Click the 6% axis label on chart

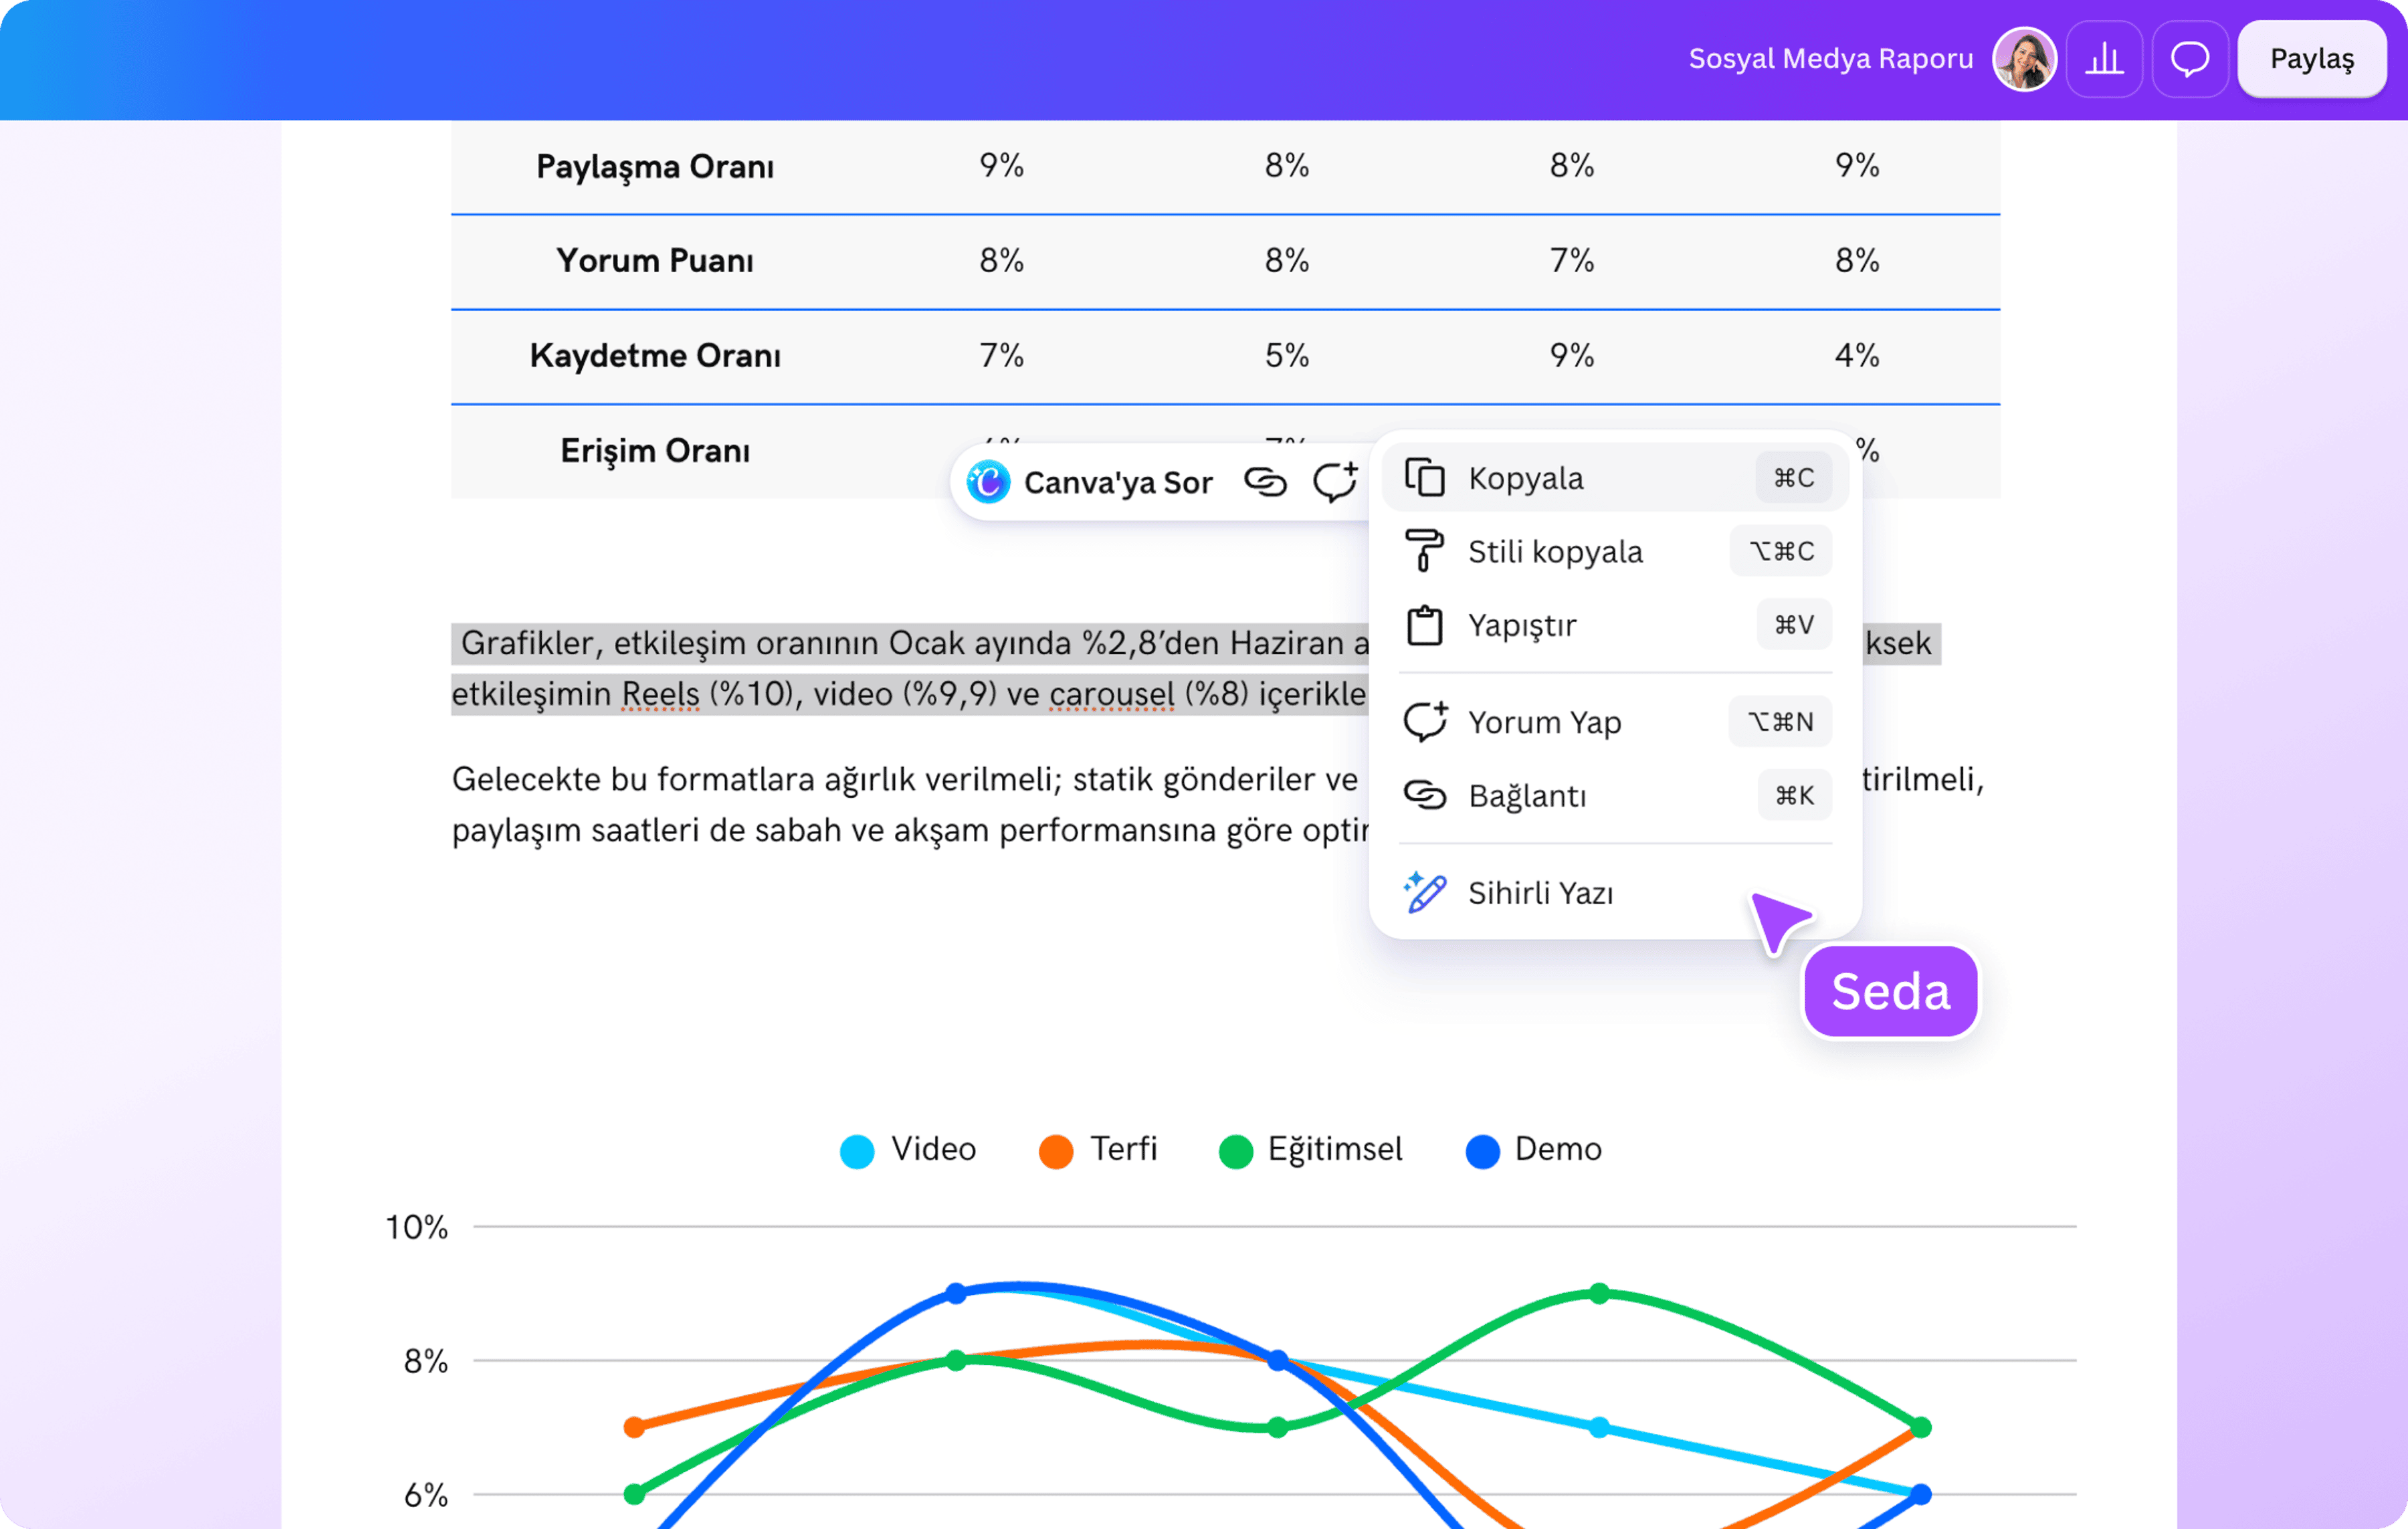[426, 1495]
